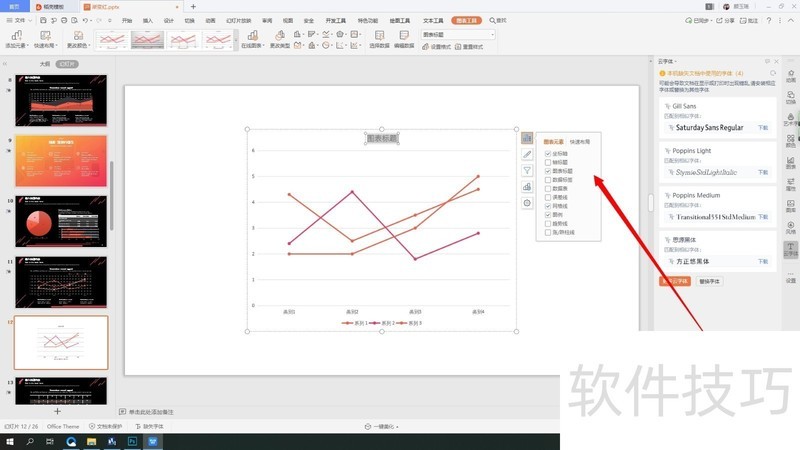Screen dimensions: 800x450
Task: Click the chart style brush icon beside chart
Action: (x=527, y=155)
